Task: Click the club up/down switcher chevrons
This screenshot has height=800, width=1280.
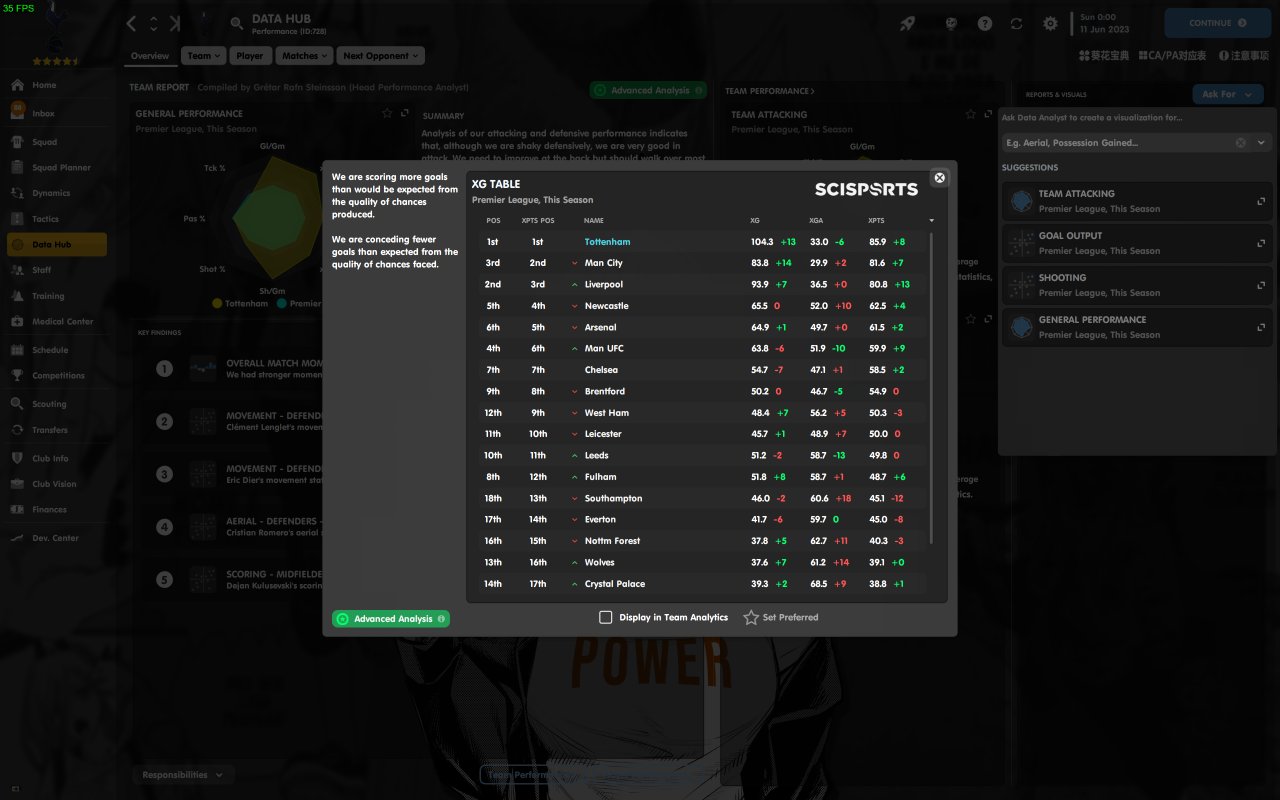Action: click(x=154, y=23)
